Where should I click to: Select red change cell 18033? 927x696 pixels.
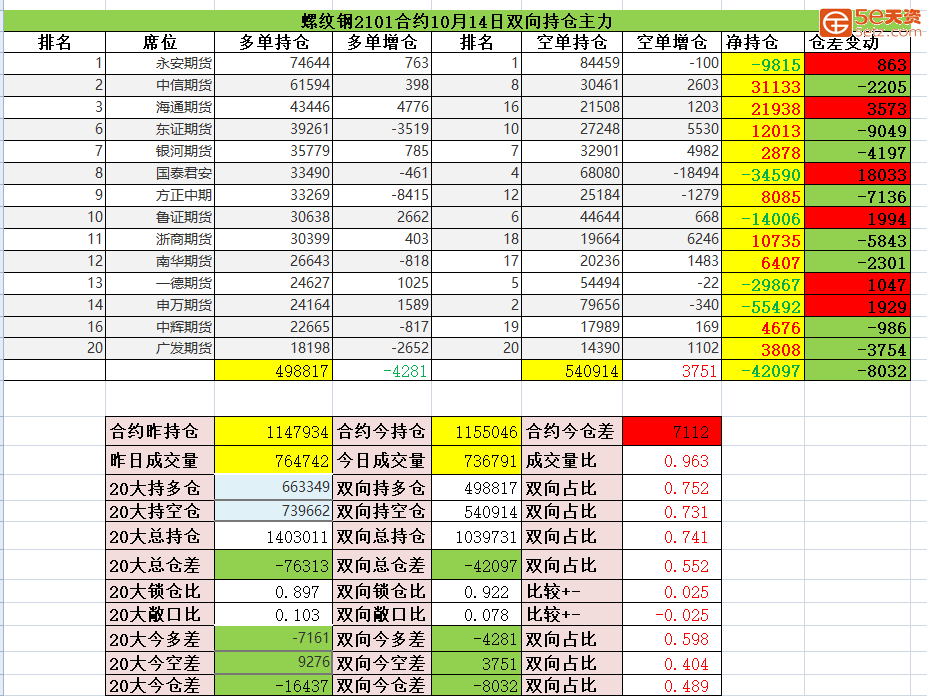point(858,173)
